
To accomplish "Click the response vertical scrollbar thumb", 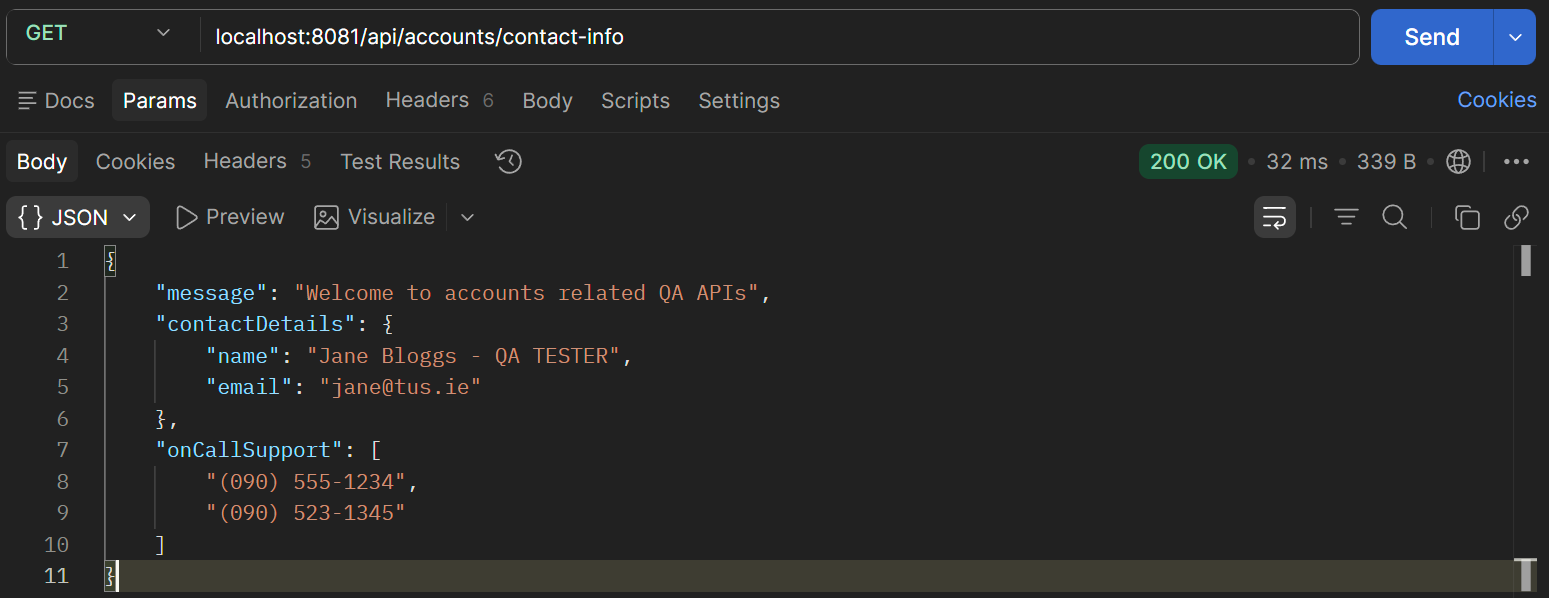I will tap(1526, 260).
